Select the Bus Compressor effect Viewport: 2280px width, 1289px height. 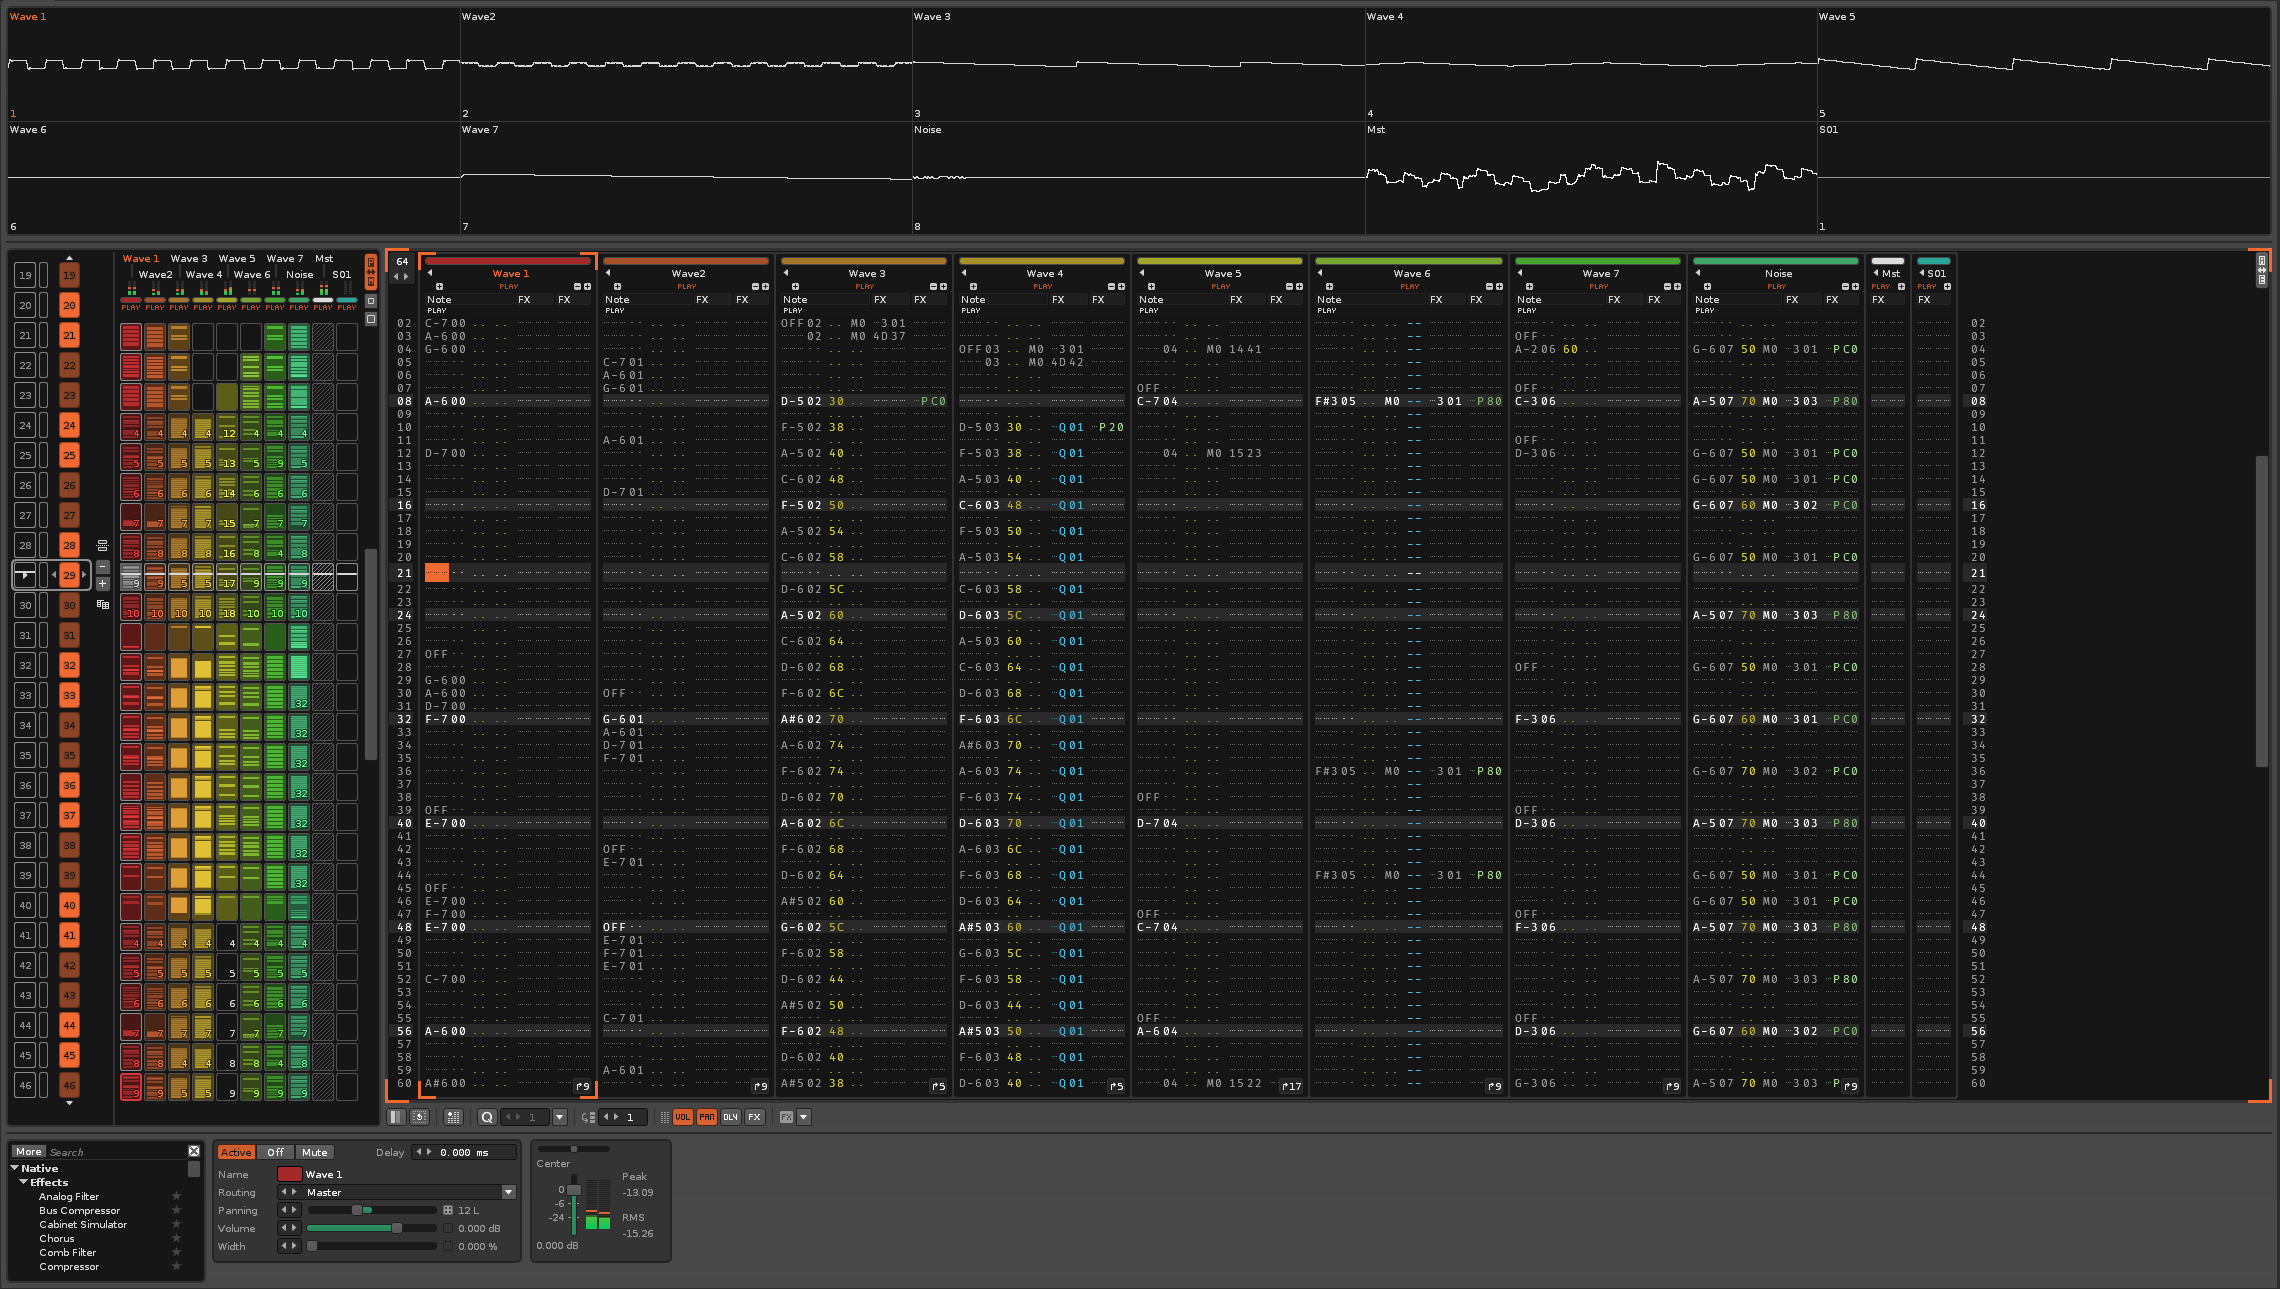click(79, 1210)
